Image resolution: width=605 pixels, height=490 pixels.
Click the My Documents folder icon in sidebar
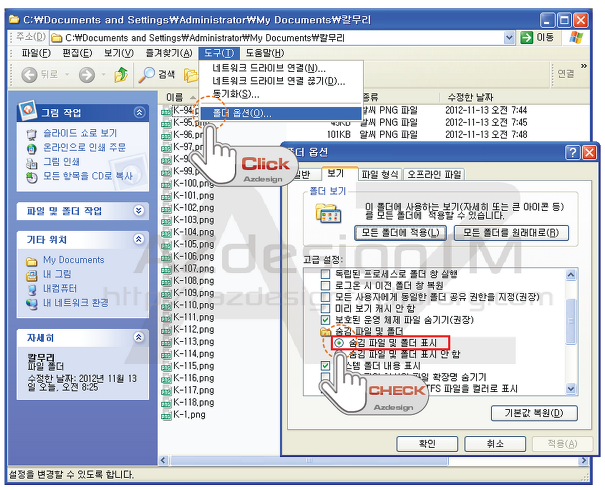point(31,261)
